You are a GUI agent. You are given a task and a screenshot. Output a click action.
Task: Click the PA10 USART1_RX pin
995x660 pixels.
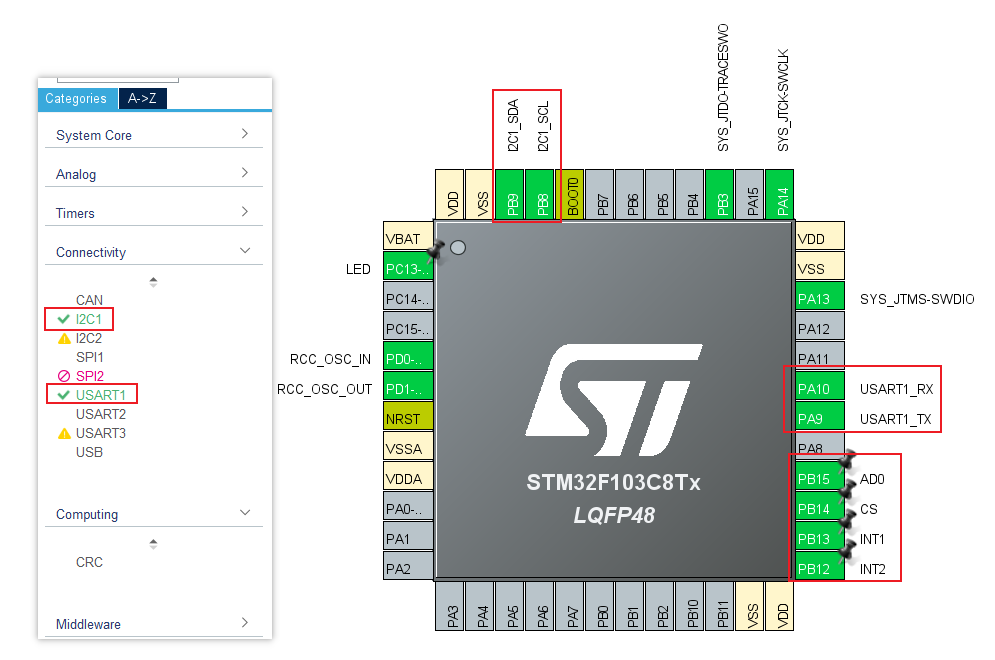click(820, 385)
